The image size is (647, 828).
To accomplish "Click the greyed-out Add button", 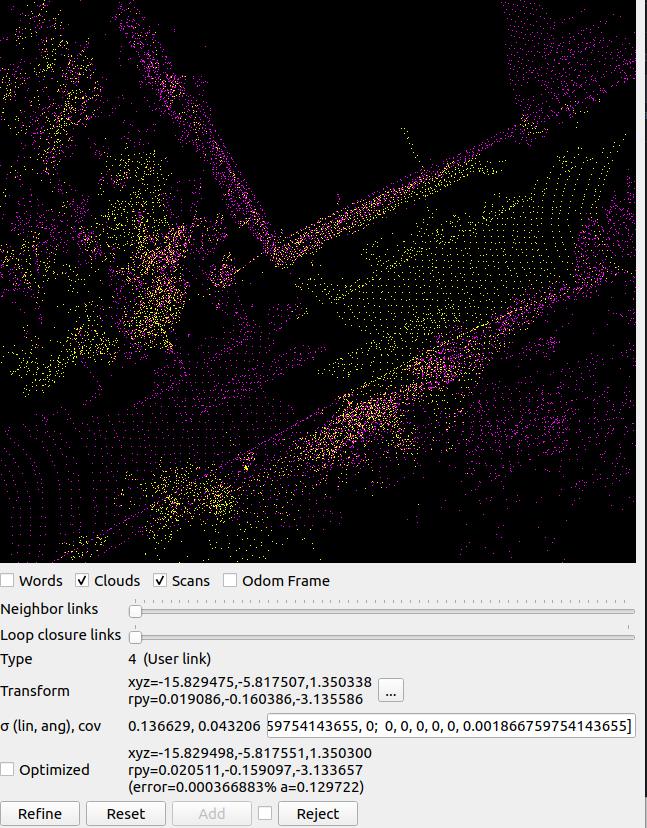I will 211,814.
